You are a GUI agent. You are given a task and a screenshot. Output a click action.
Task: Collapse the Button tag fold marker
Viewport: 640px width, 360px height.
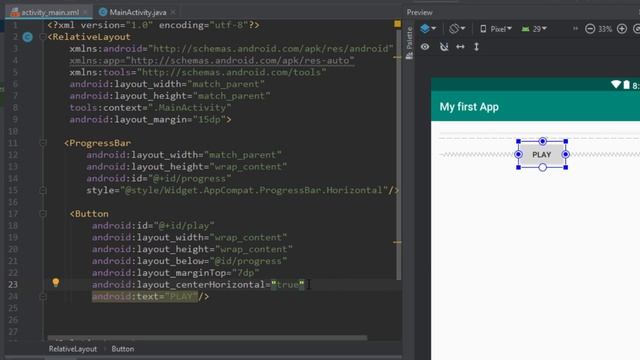pyautogui.click(x=42, y=213)
